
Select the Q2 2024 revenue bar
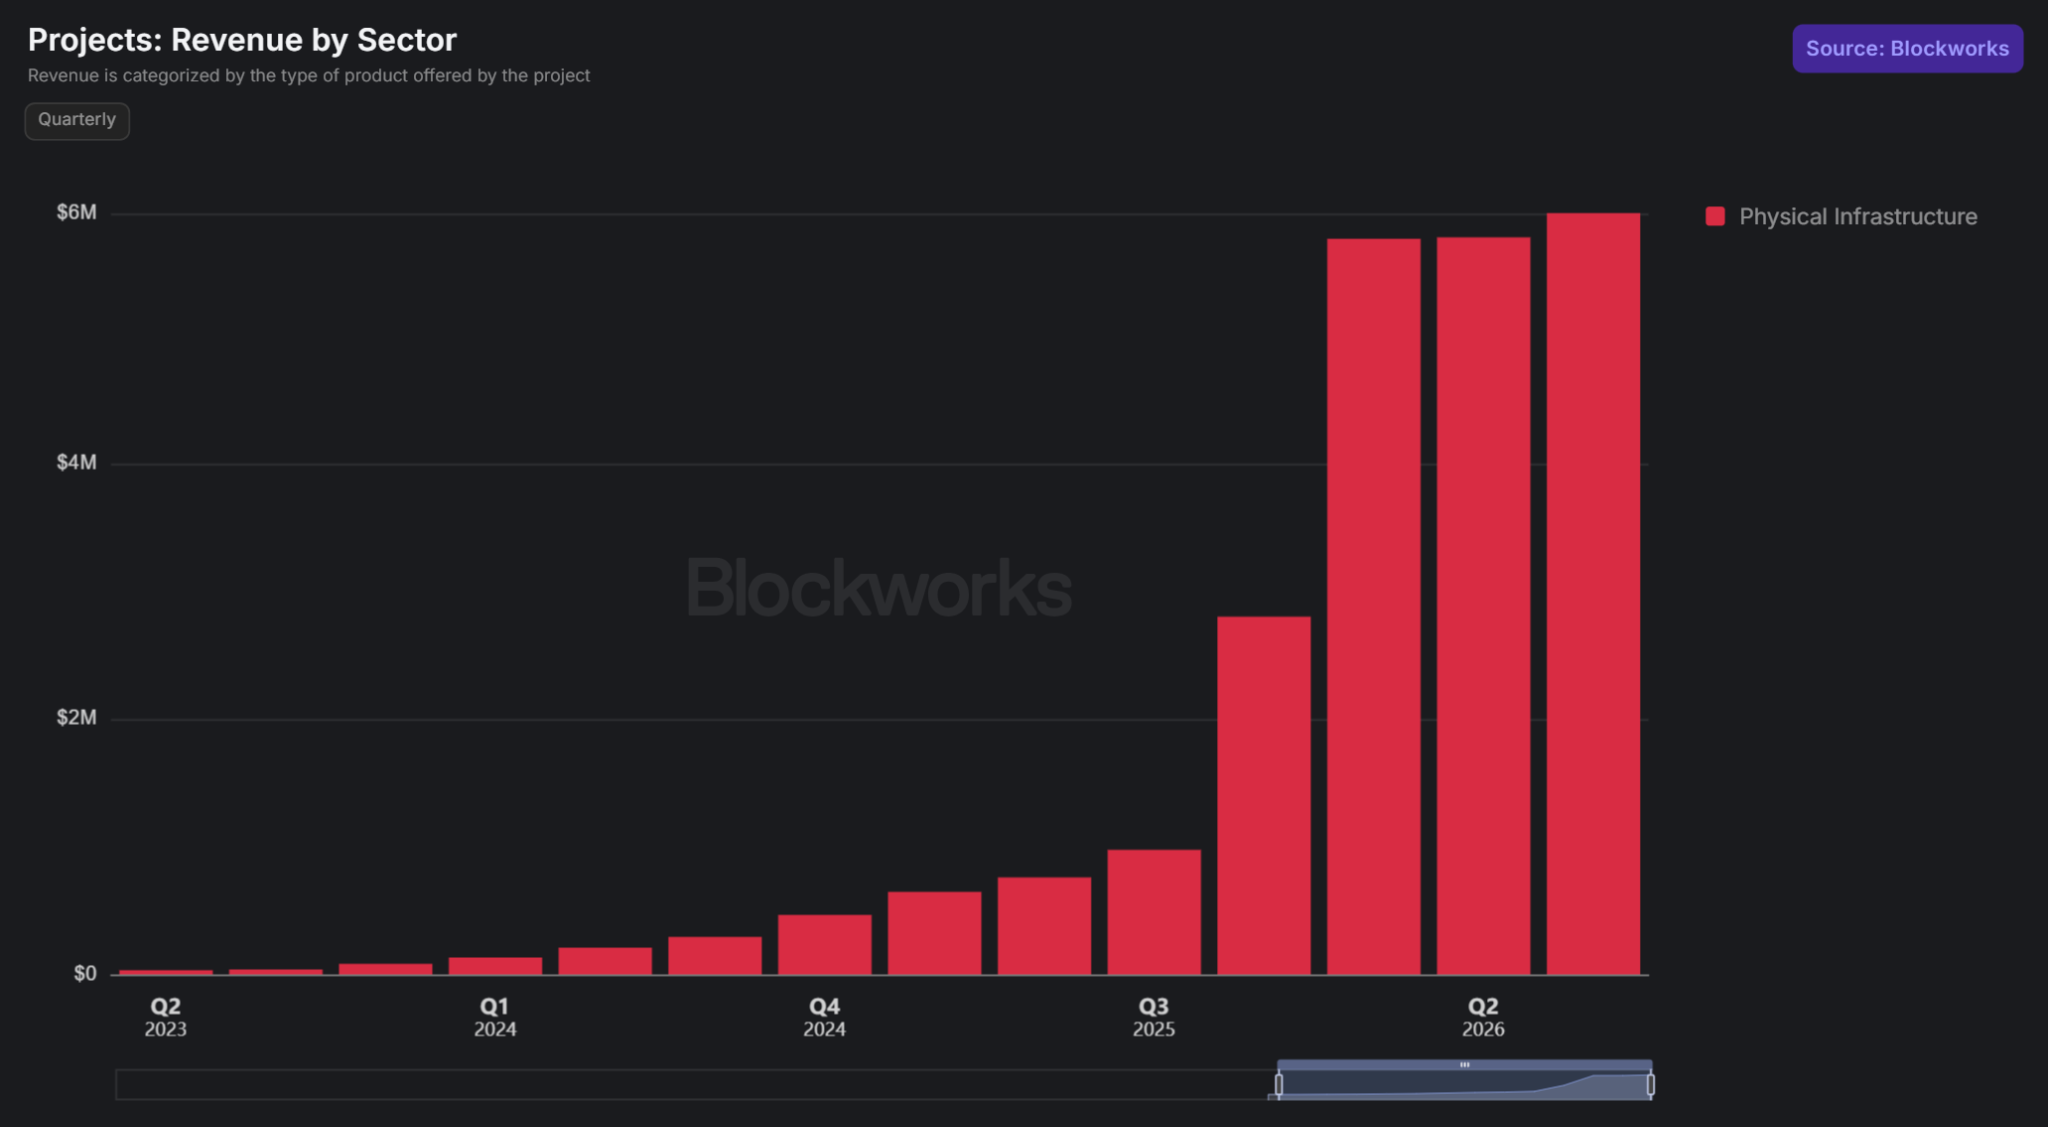coord(605,961)
